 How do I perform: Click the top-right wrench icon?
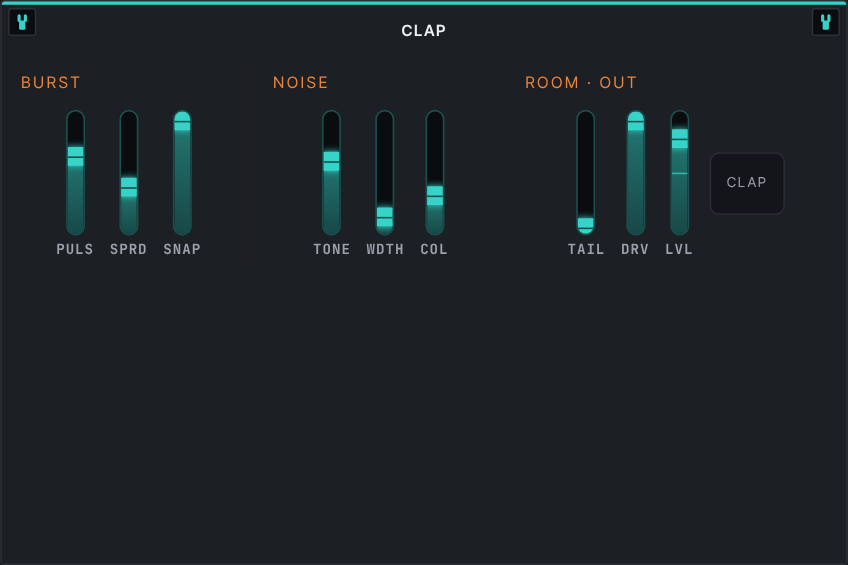(825, 22)
